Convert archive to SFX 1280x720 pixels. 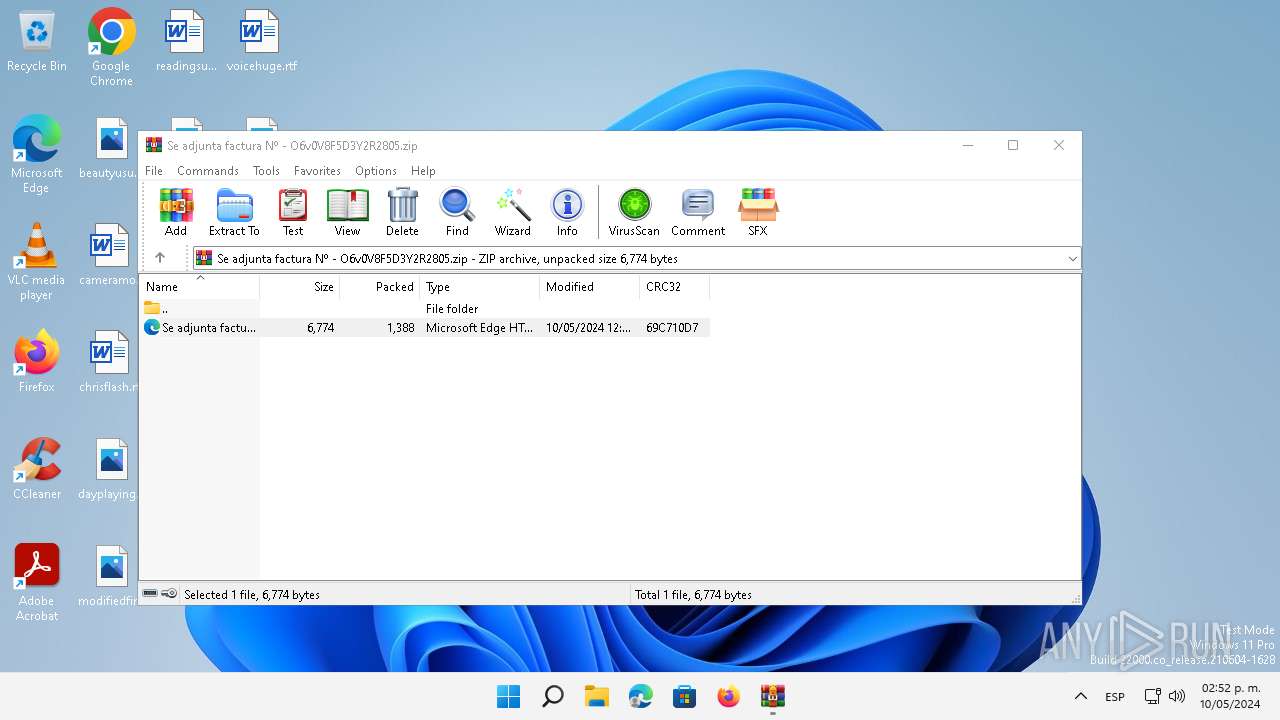coord(758,213)
